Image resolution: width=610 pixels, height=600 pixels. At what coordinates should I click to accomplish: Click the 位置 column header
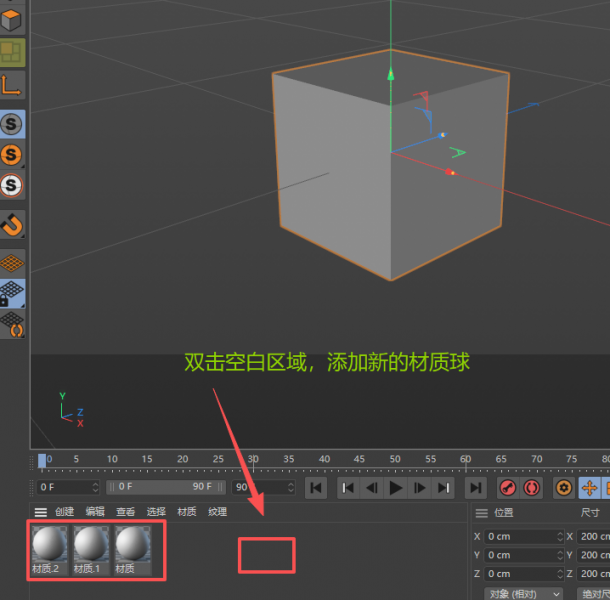(x=504, y=513)
